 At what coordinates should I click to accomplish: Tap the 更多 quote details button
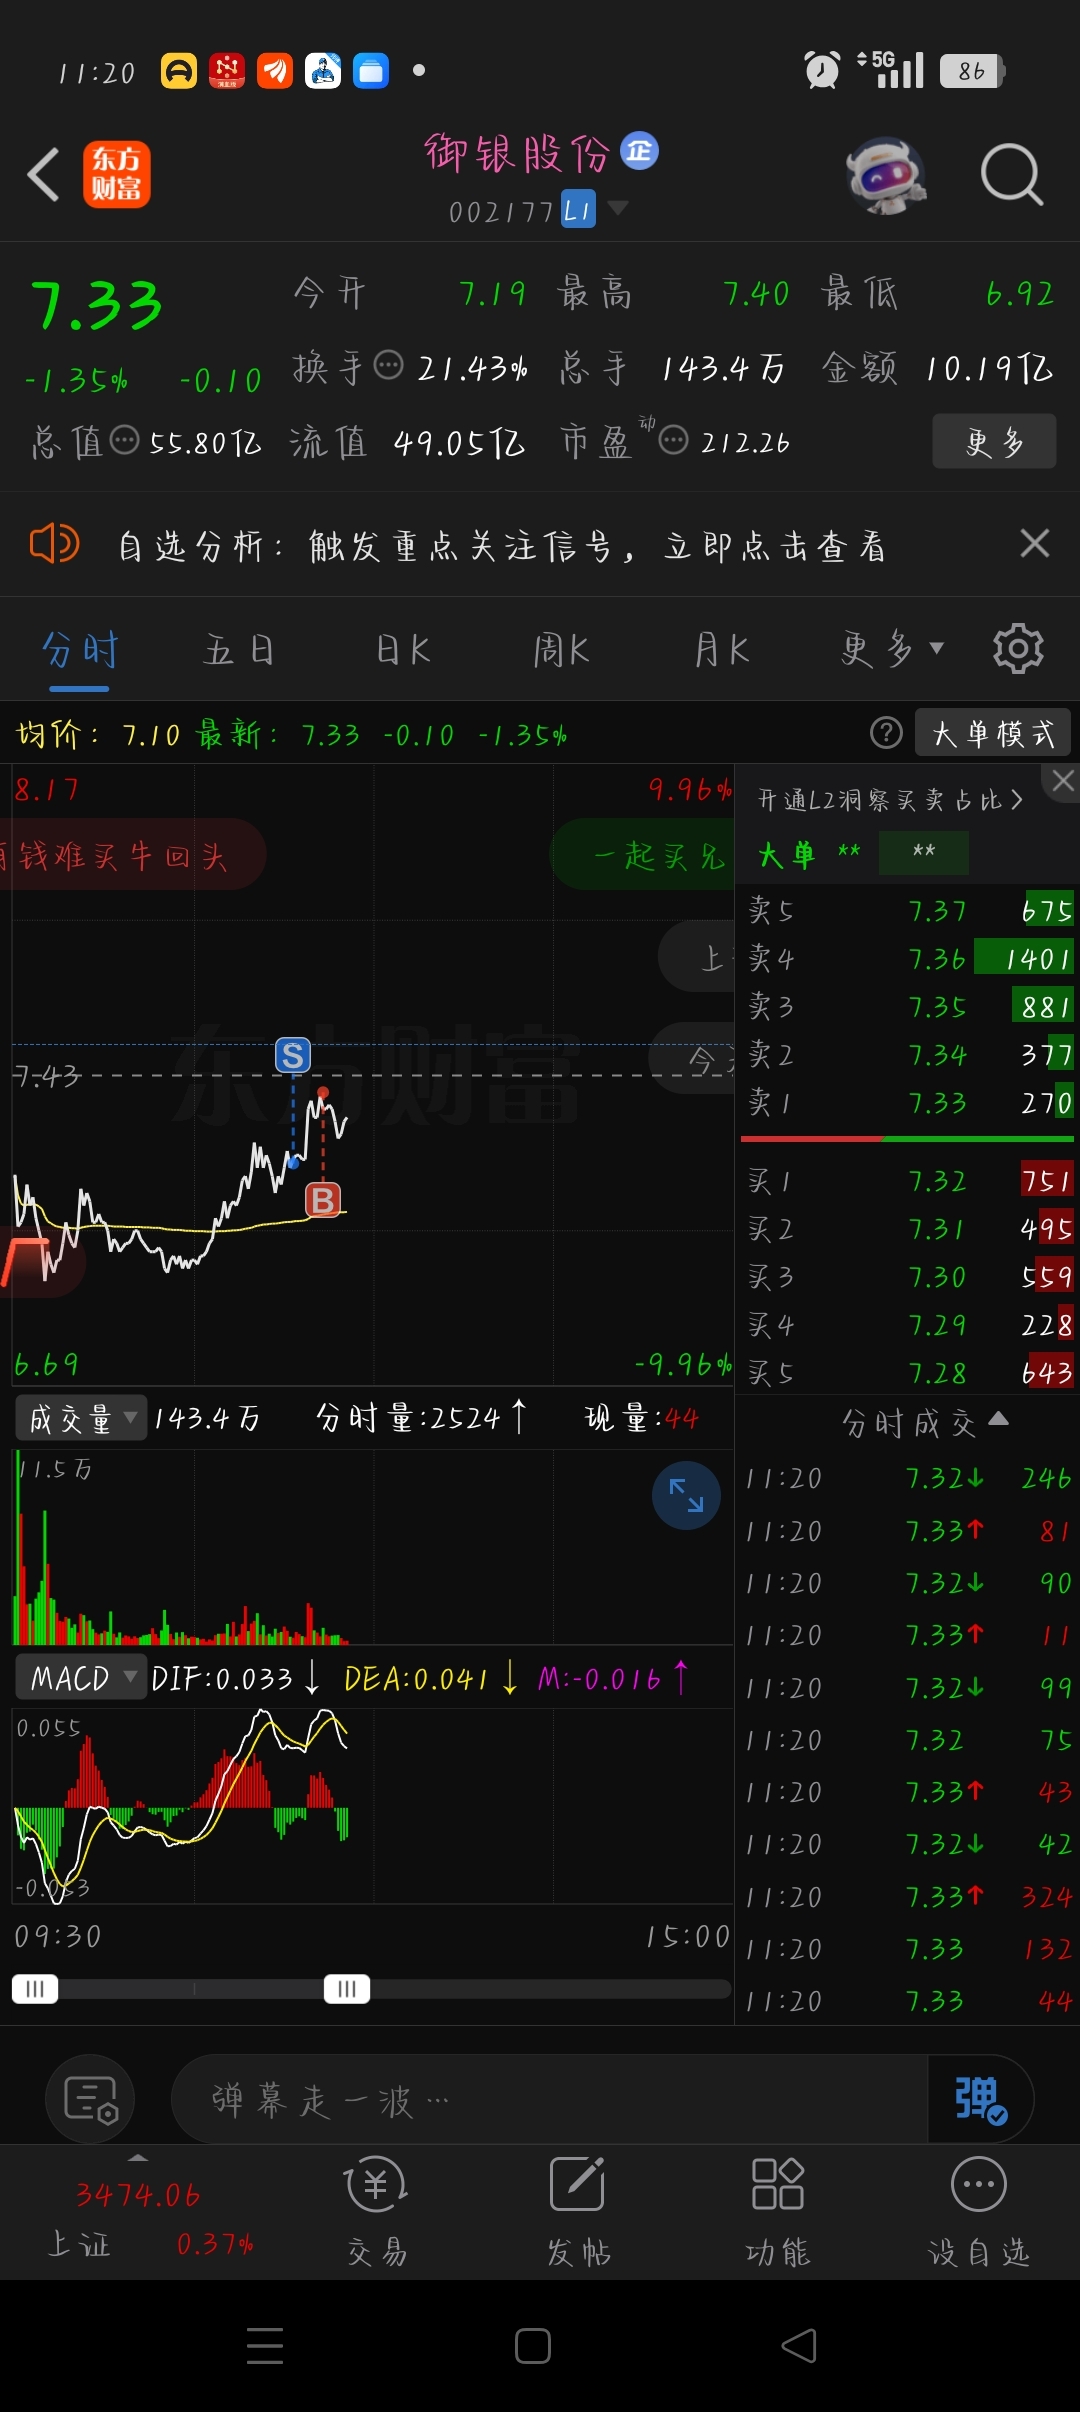tap(994, 441)
